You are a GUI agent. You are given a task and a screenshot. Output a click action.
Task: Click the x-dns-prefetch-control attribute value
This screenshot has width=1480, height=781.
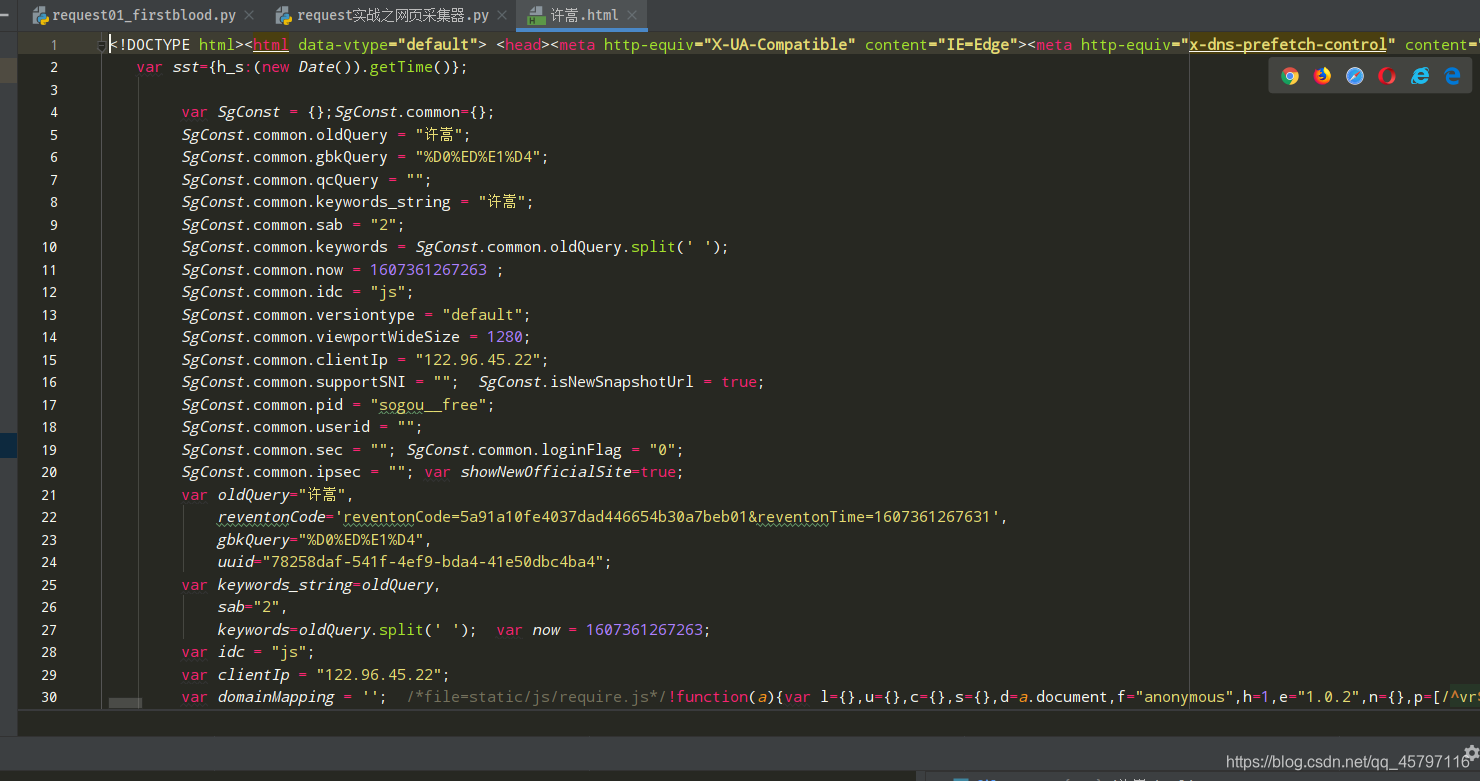[1288, 45]
